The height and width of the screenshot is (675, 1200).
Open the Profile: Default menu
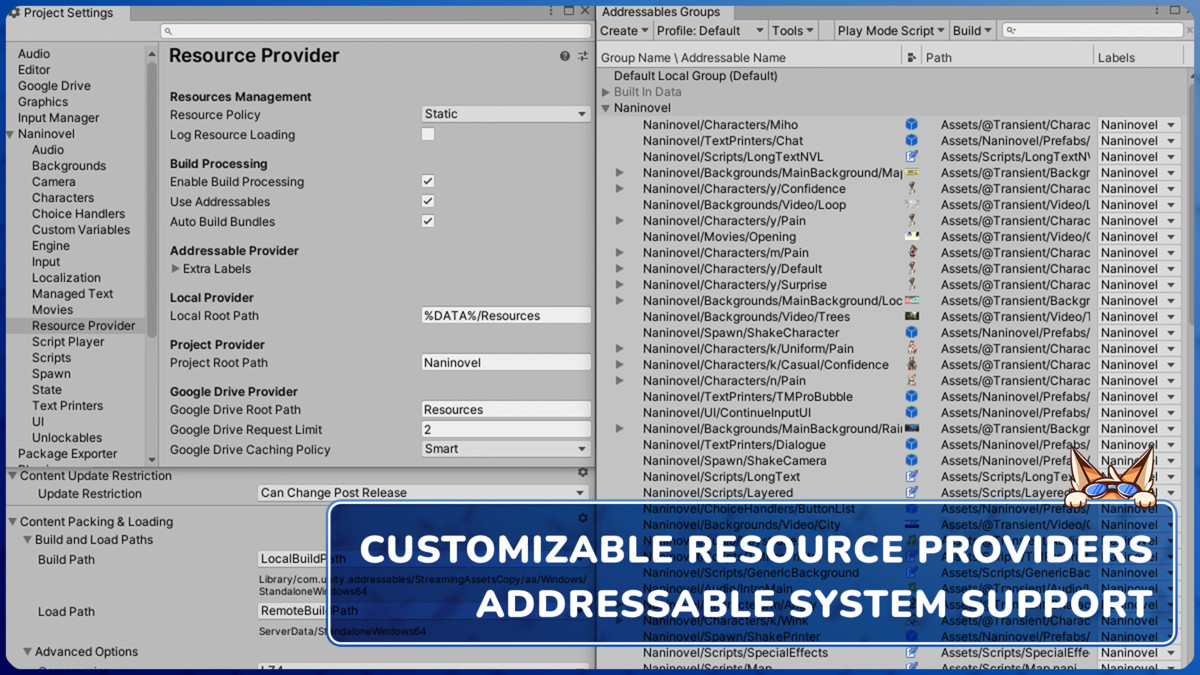pos(710,31)
